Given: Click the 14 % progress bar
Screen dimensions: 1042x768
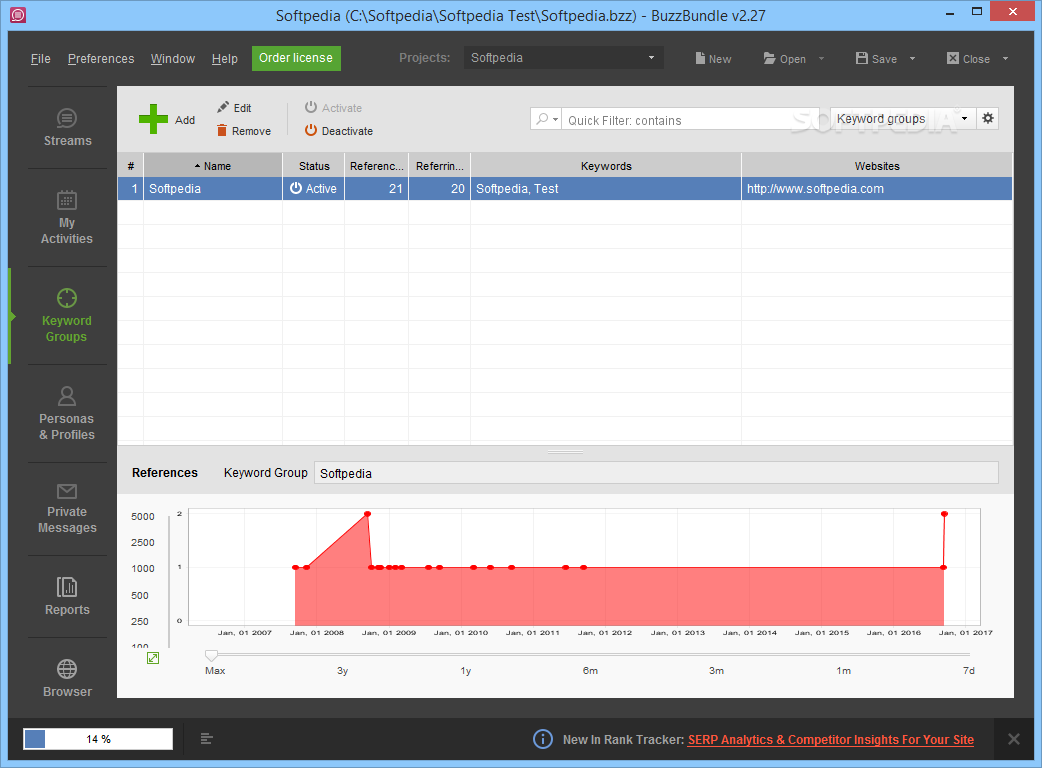Looking at the screenshot, I should [98, 739].
